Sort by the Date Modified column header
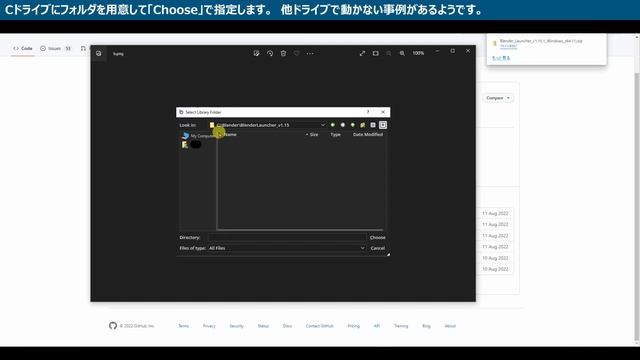This screenshot has width=640, height=360. 368,134
